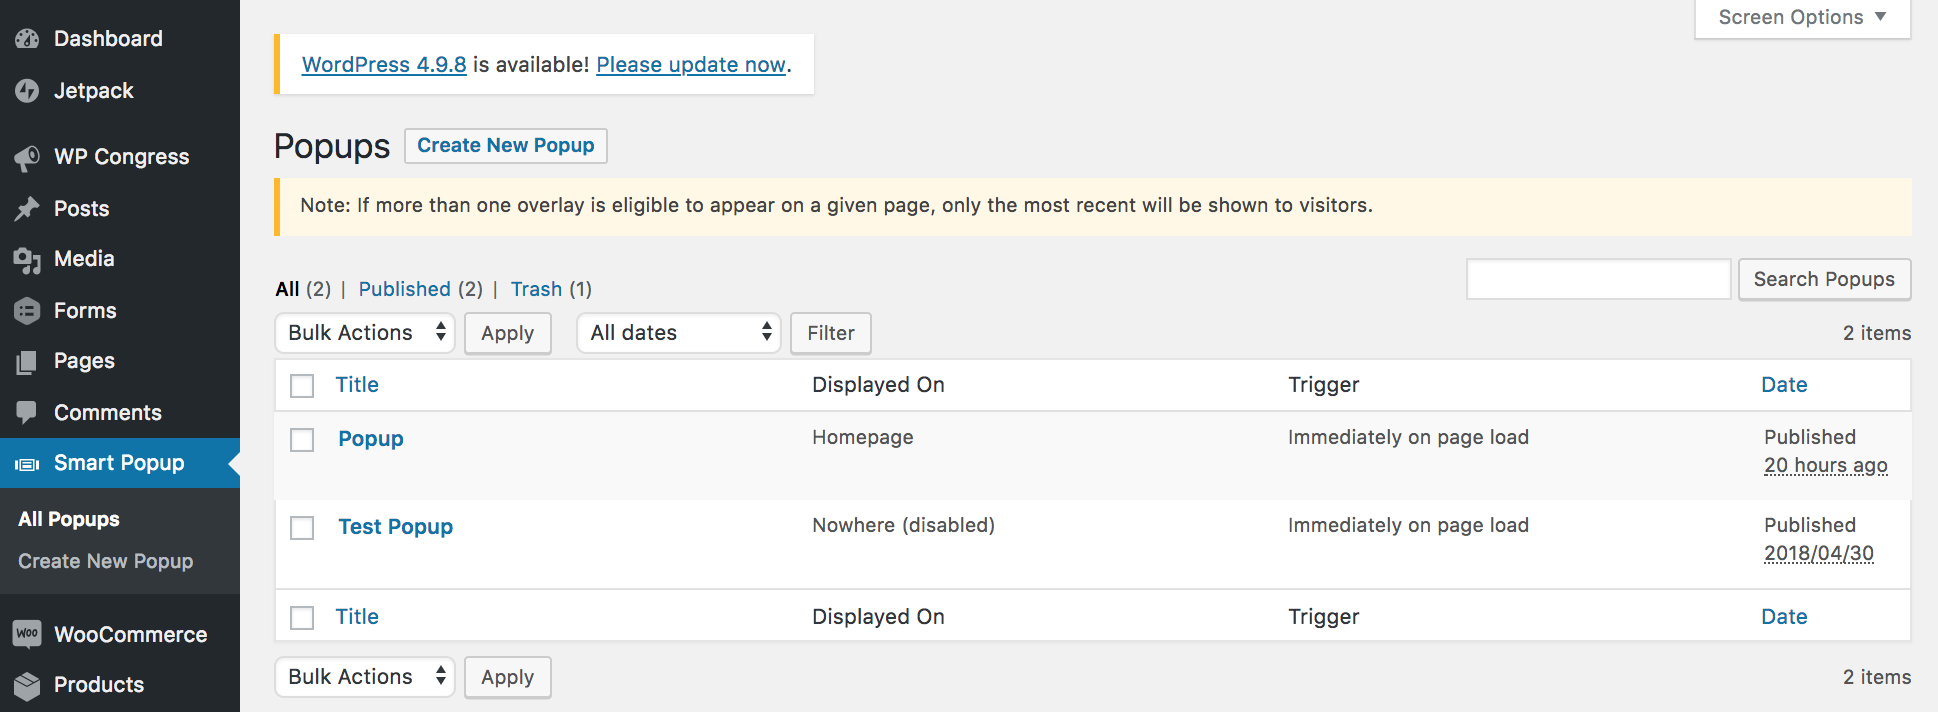Open the Test Popup title link

[x=396, y=527]
